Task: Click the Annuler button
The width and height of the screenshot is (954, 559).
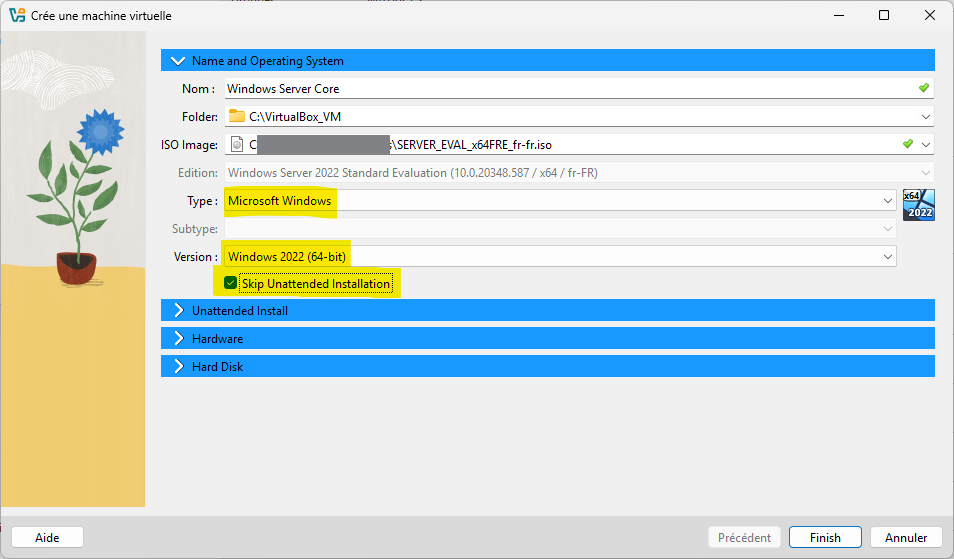Action: (906, 537)
